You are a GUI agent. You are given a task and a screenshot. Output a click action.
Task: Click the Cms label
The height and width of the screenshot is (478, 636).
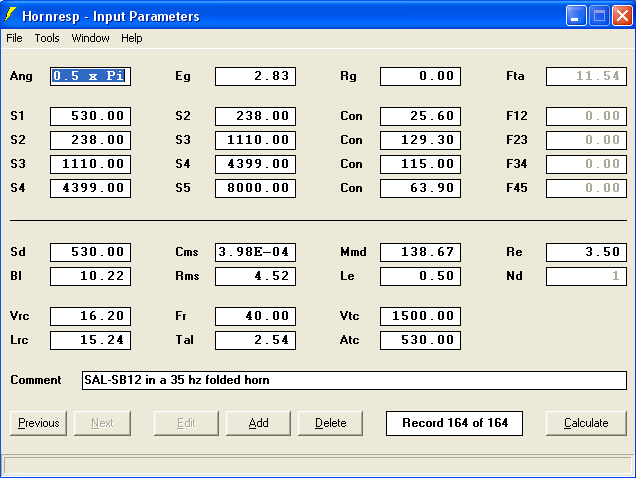[x=187, y=252]
